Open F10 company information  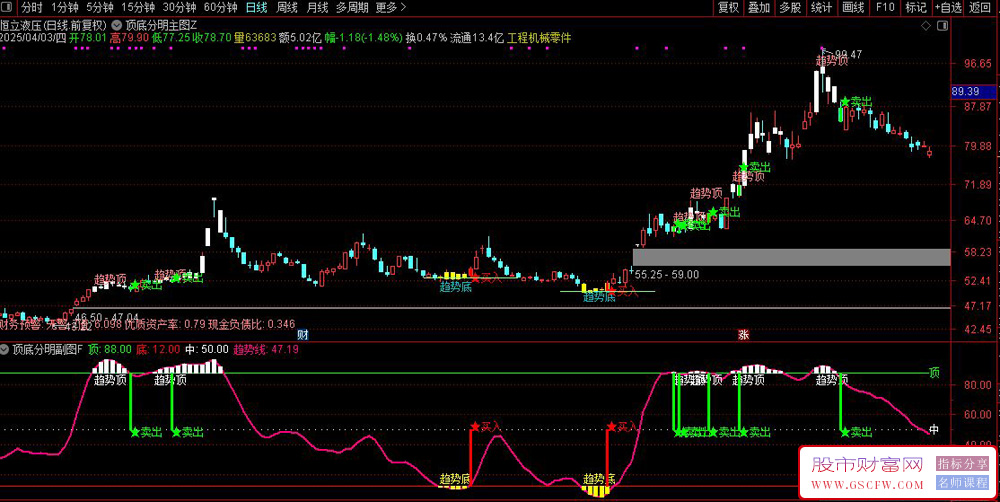885,8
